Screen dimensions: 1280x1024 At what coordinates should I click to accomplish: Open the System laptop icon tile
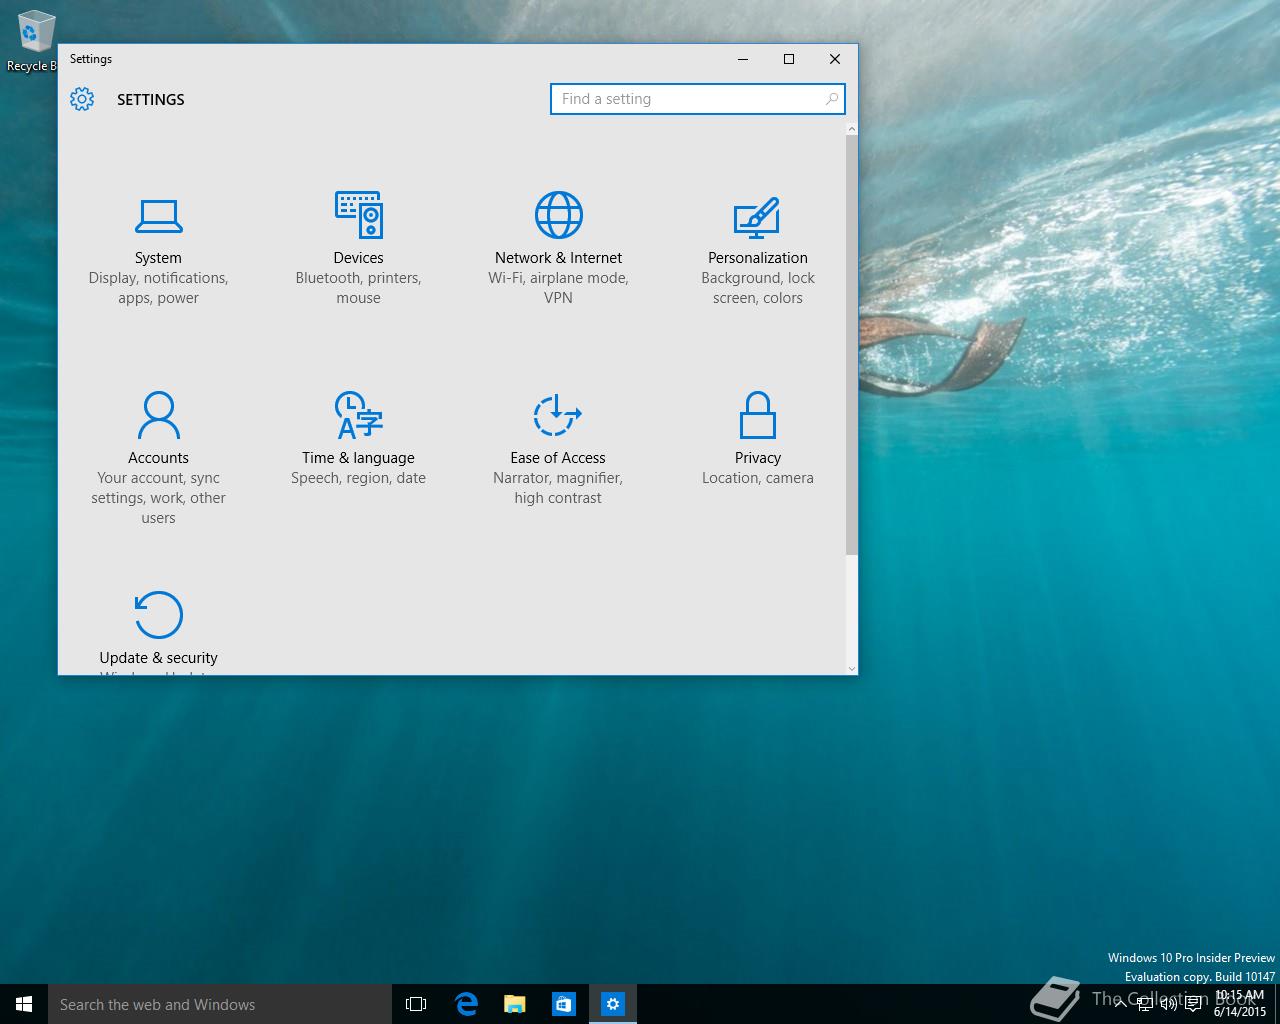tap(158, 215)
